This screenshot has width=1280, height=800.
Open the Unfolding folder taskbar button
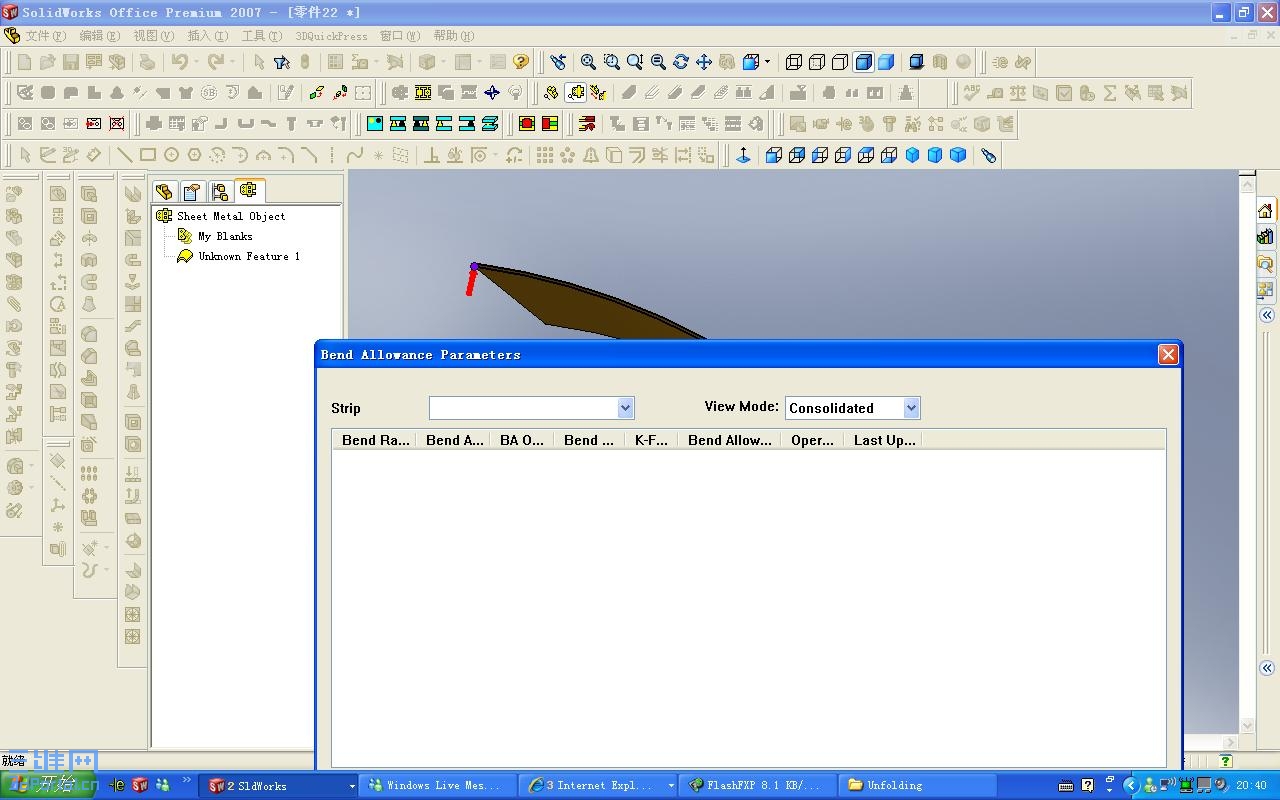coord(919,786)
